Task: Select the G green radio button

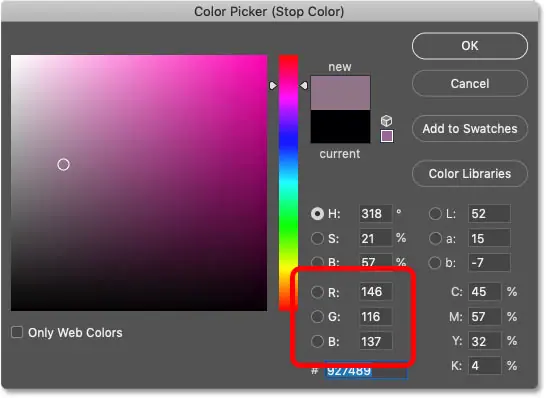Action: point(317,317)
